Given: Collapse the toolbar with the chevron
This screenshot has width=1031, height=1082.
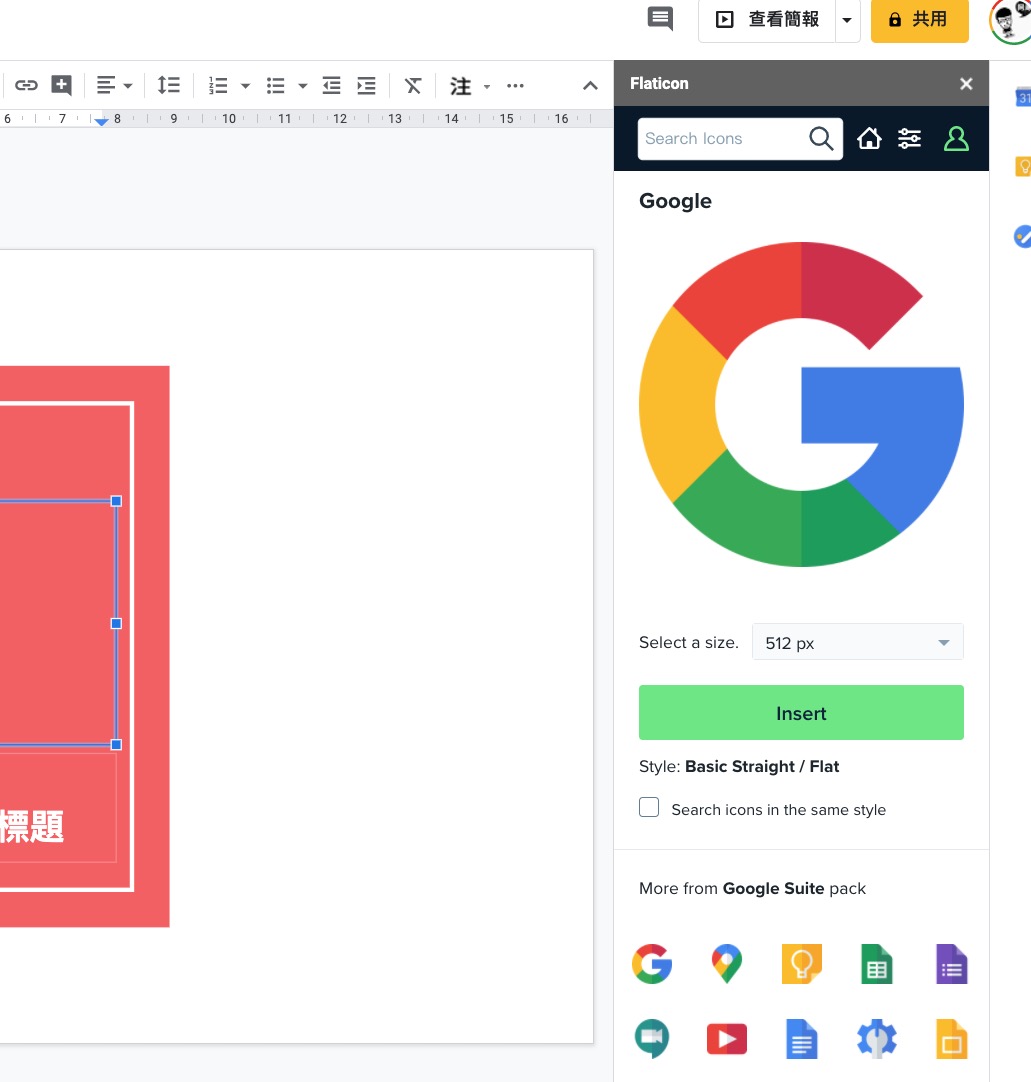Looking at the screenshot, I should pos(590,86).
